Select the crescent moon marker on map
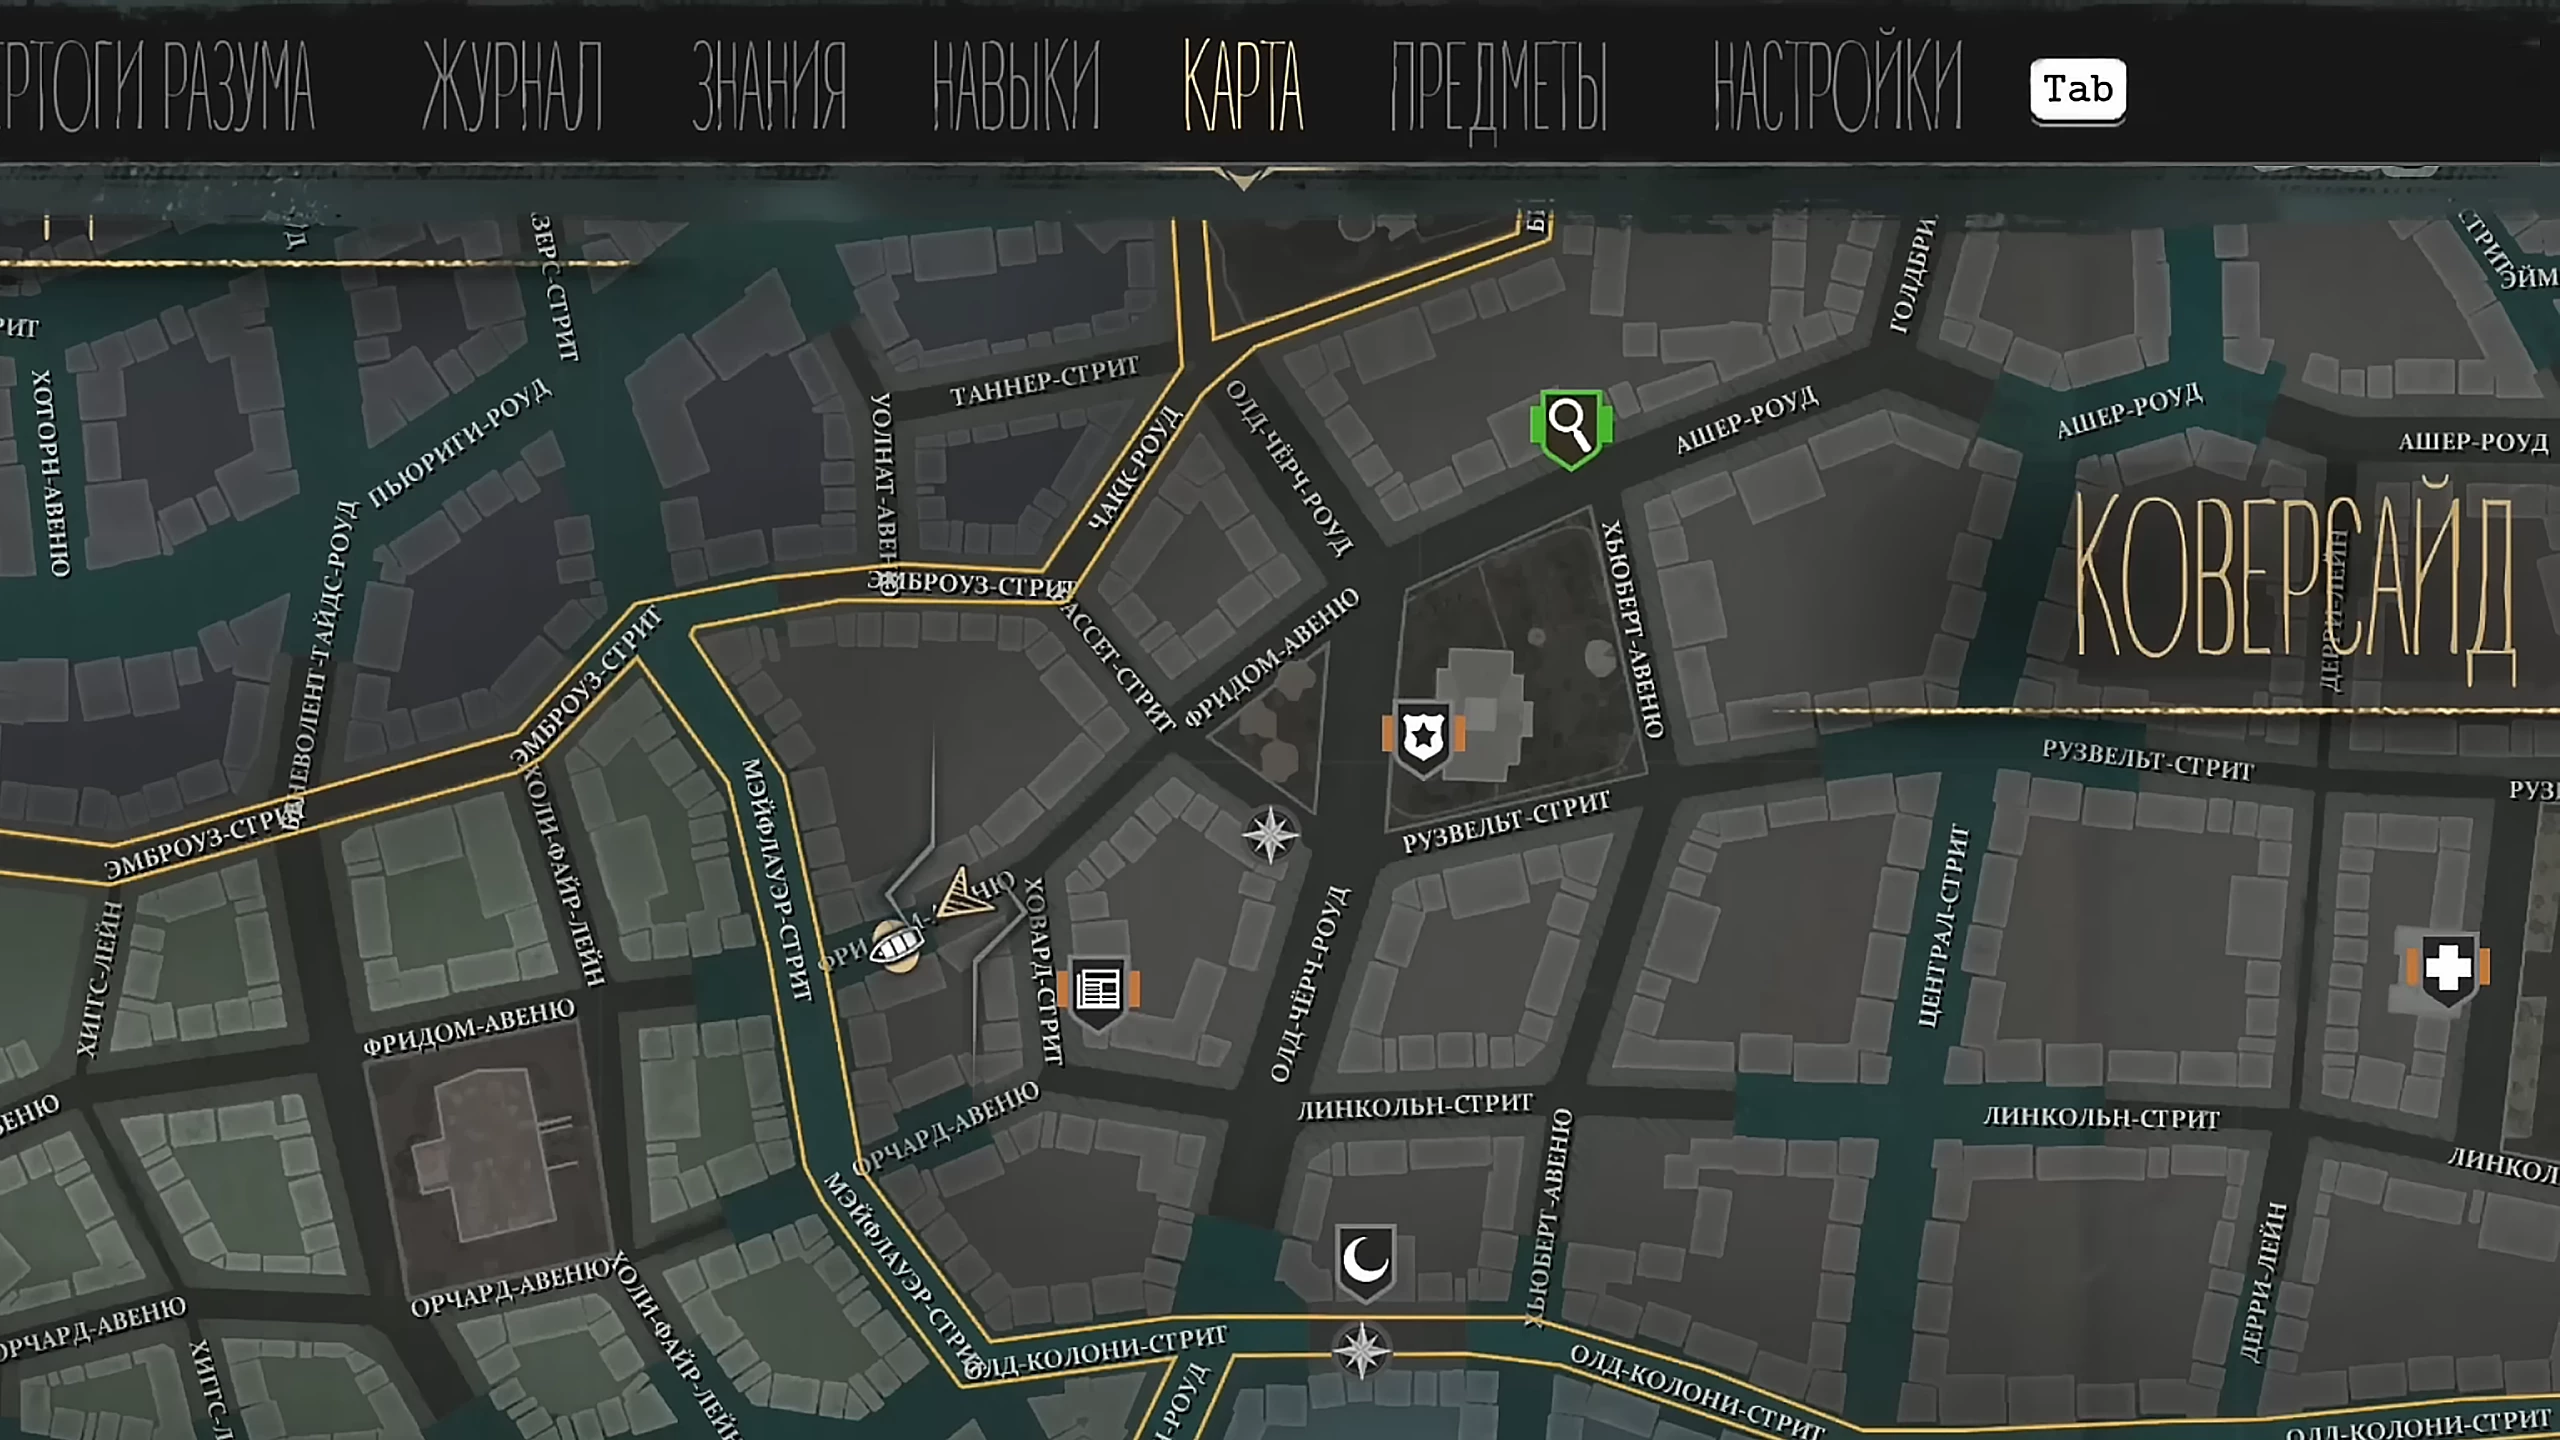The height and width of the screenshot is (1440, 2560). click(1365, 1261)
